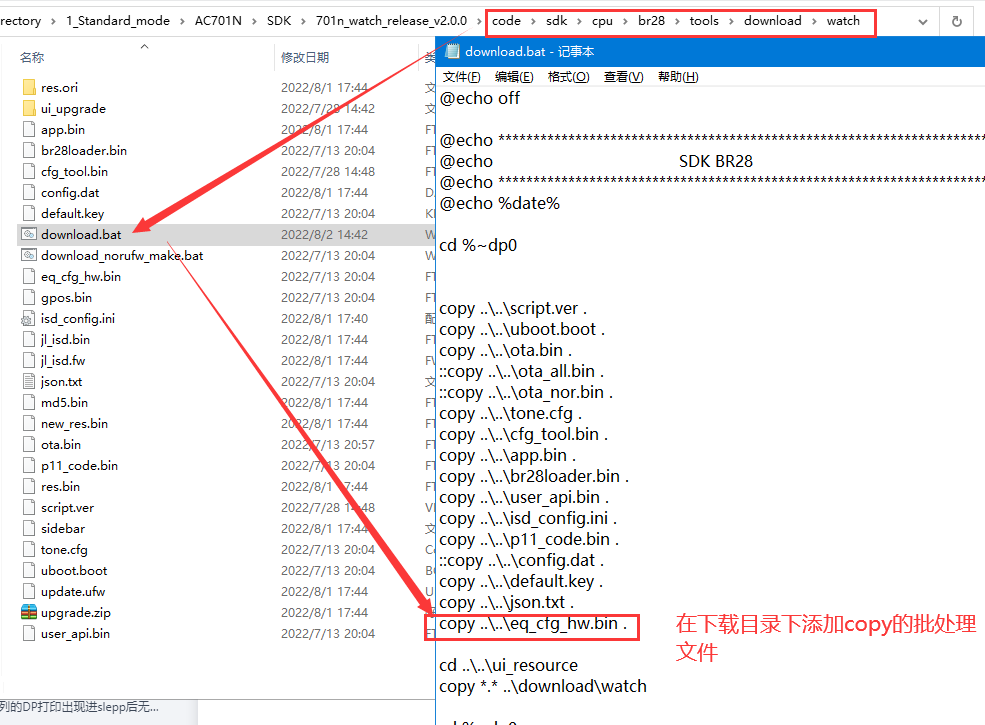Click the line 'cd %~dp0' in Notepad

(x=478, y=245)
